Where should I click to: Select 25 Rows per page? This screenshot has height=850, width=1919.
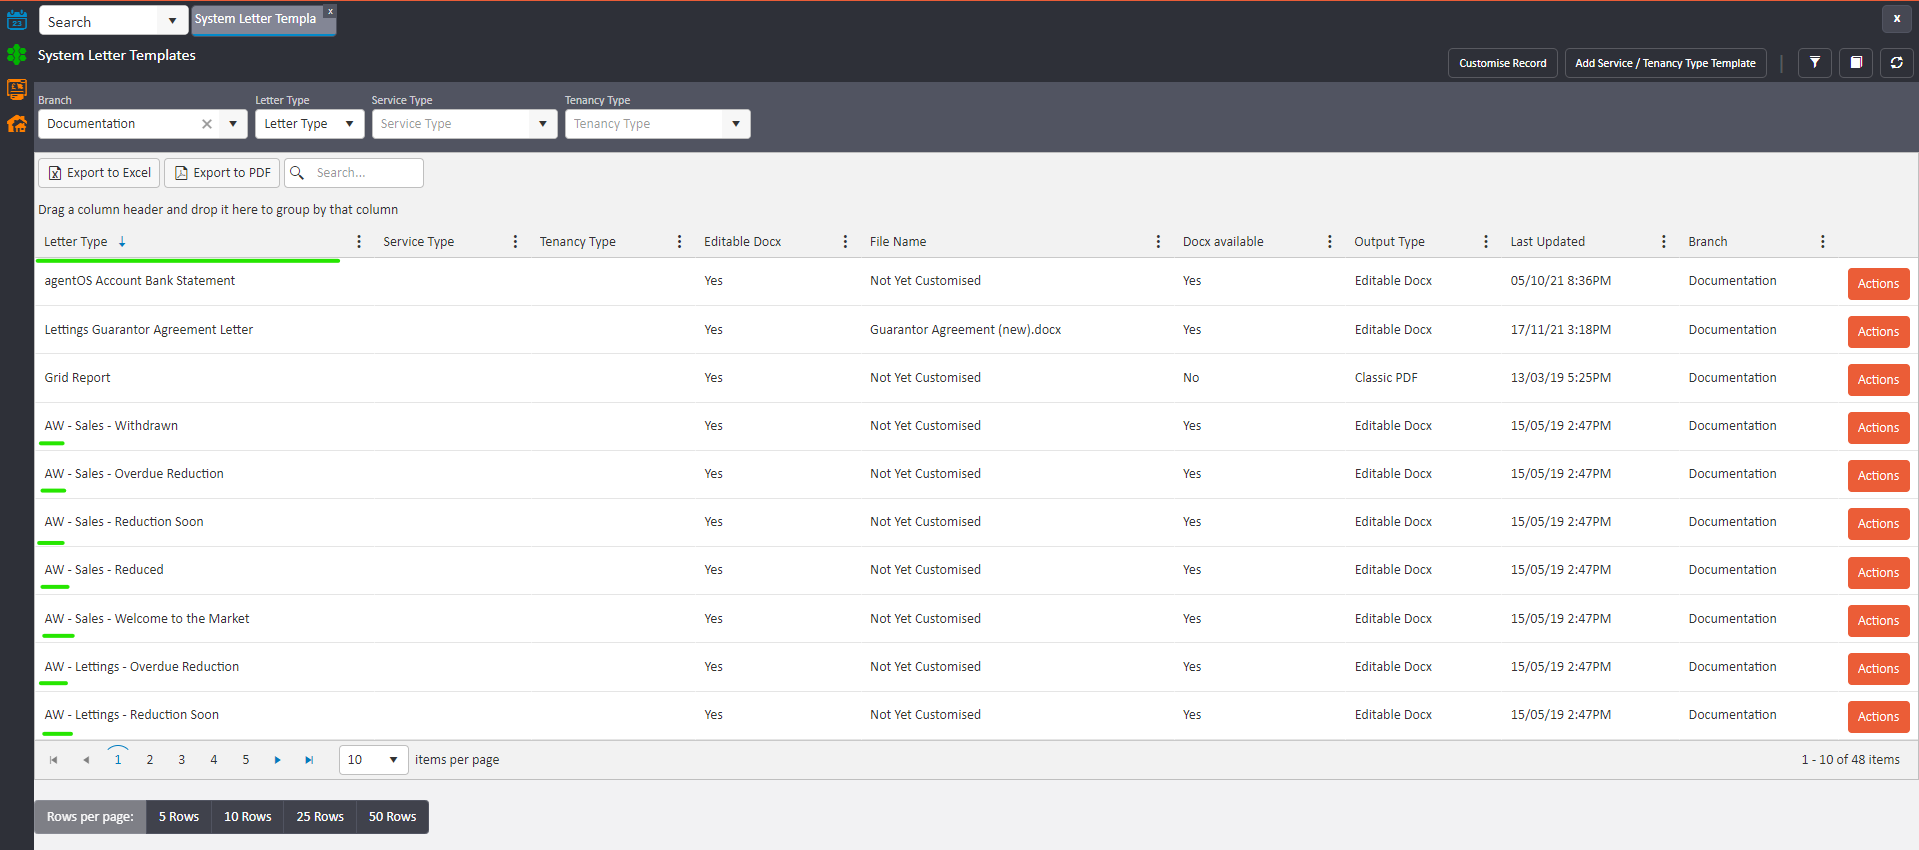[x=320, y=817]
